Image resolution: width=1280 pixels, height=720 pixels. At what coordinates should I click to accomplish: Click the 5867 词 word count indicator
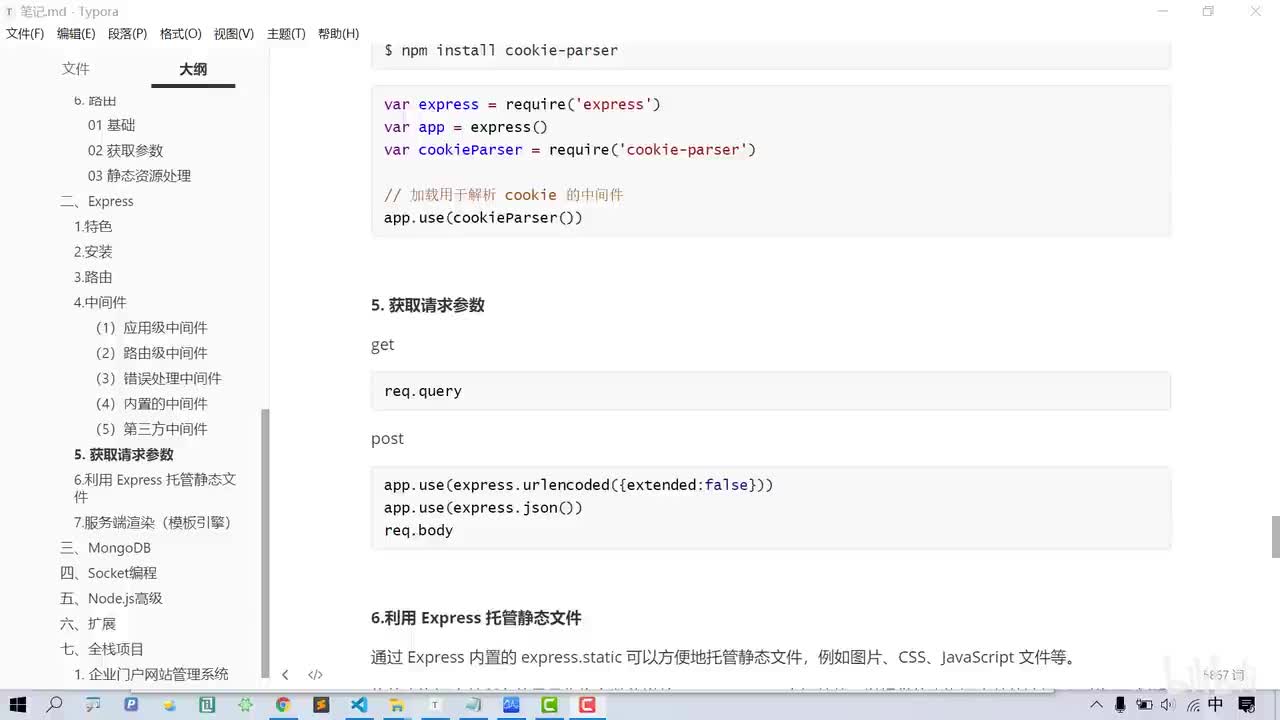pyautogui.click(x=1224, y=675)
